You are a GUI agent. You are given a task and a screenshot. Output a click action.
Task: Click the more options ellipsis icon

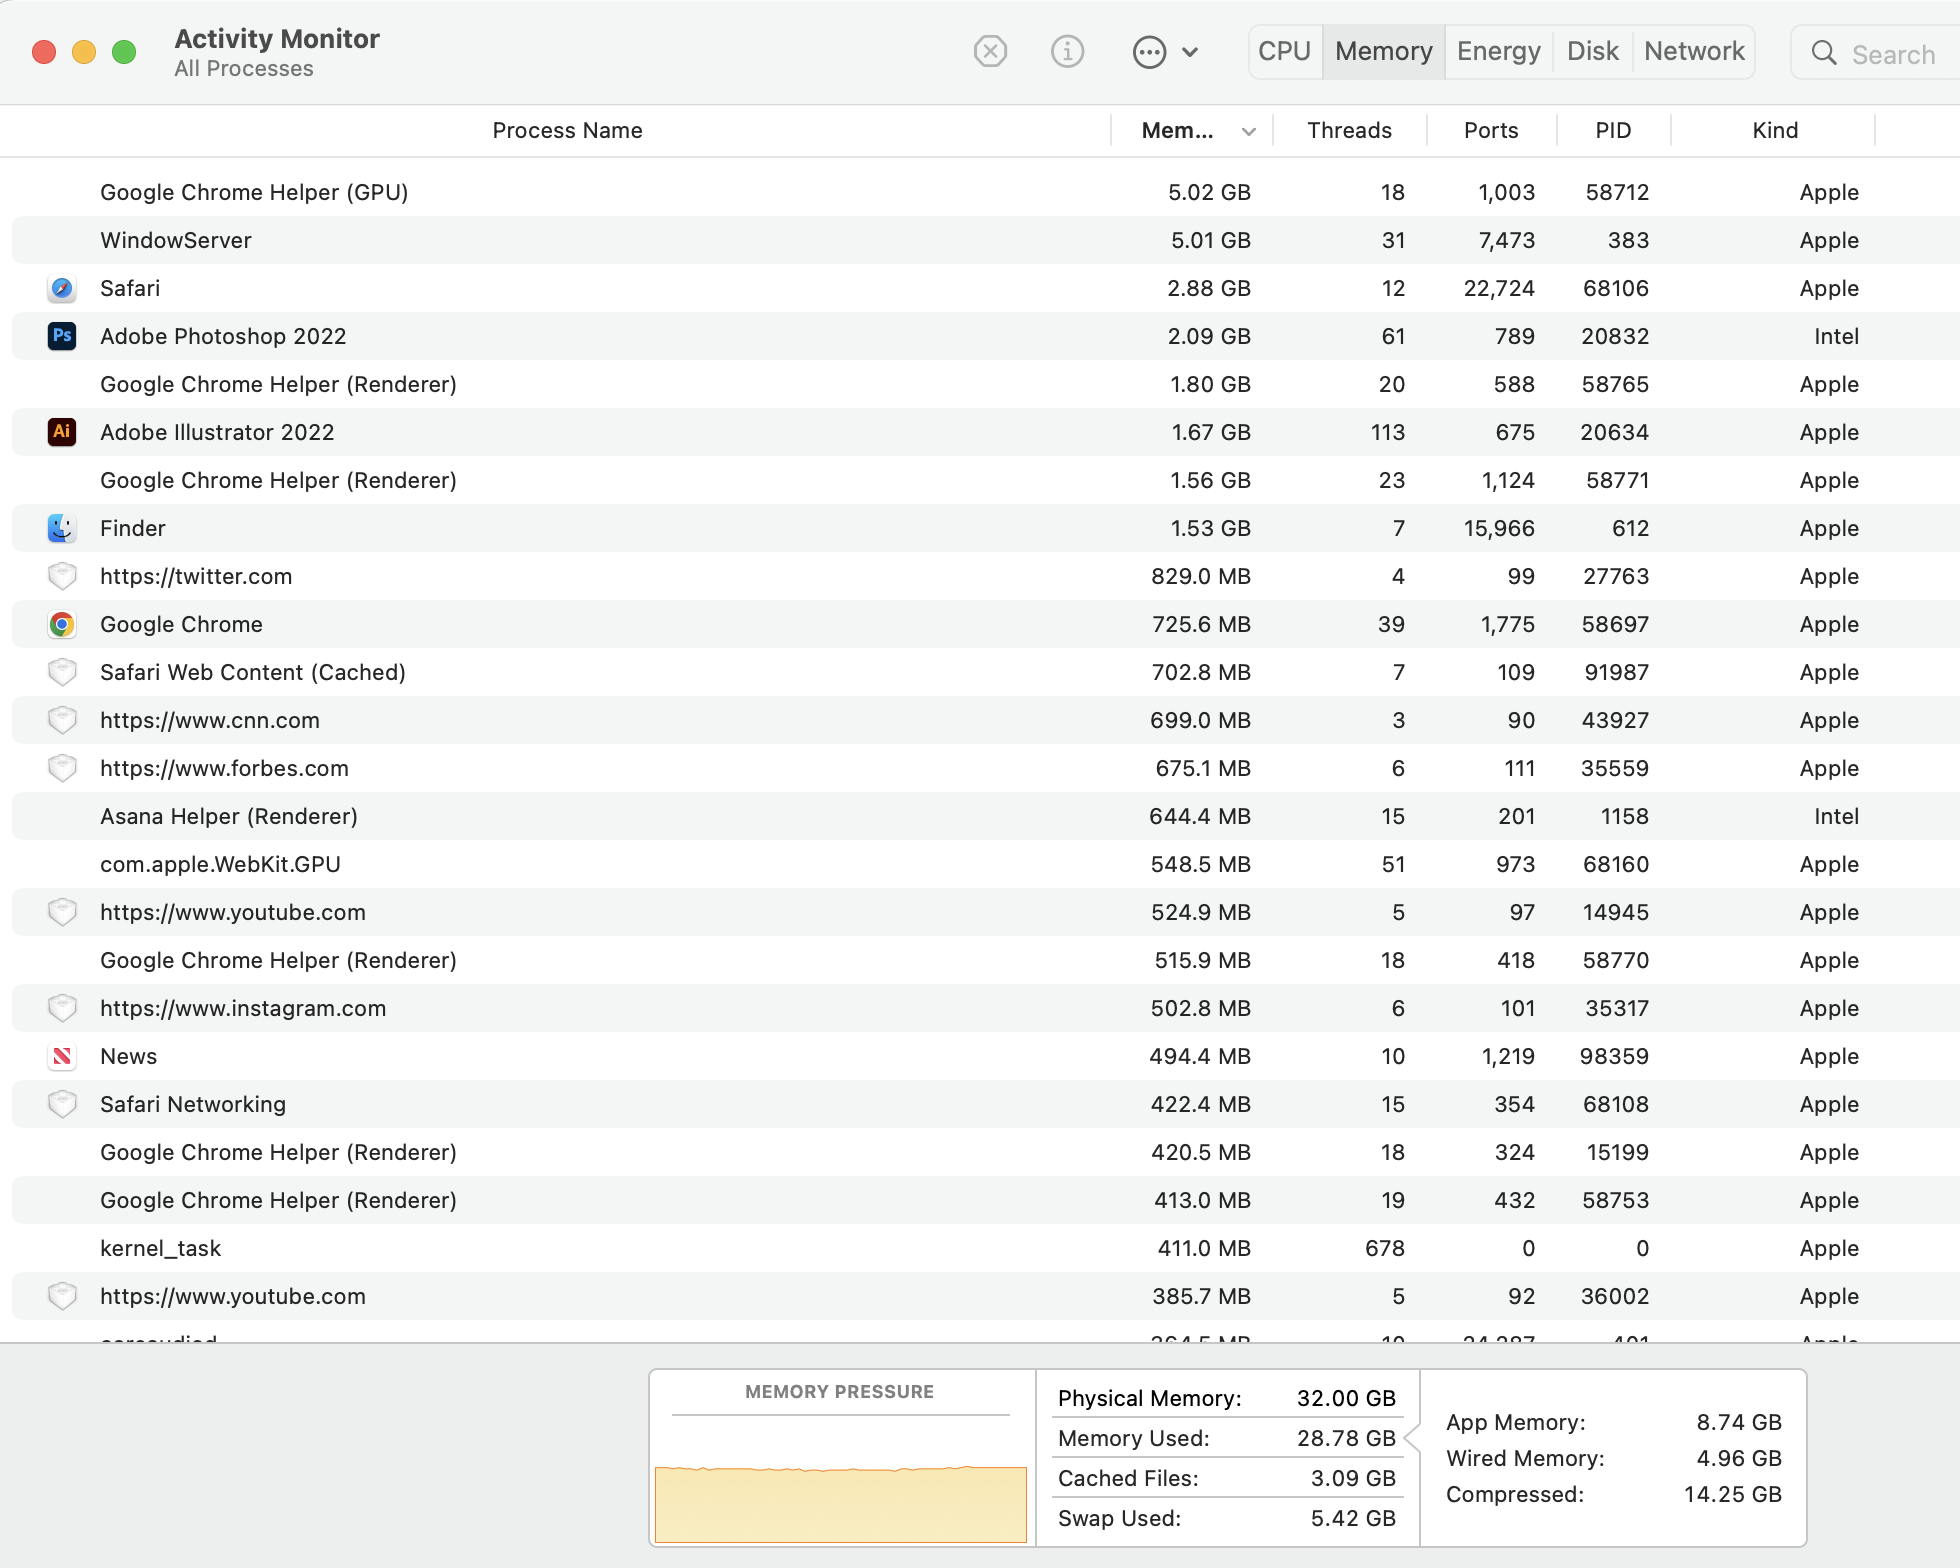tap(1149, 52)
